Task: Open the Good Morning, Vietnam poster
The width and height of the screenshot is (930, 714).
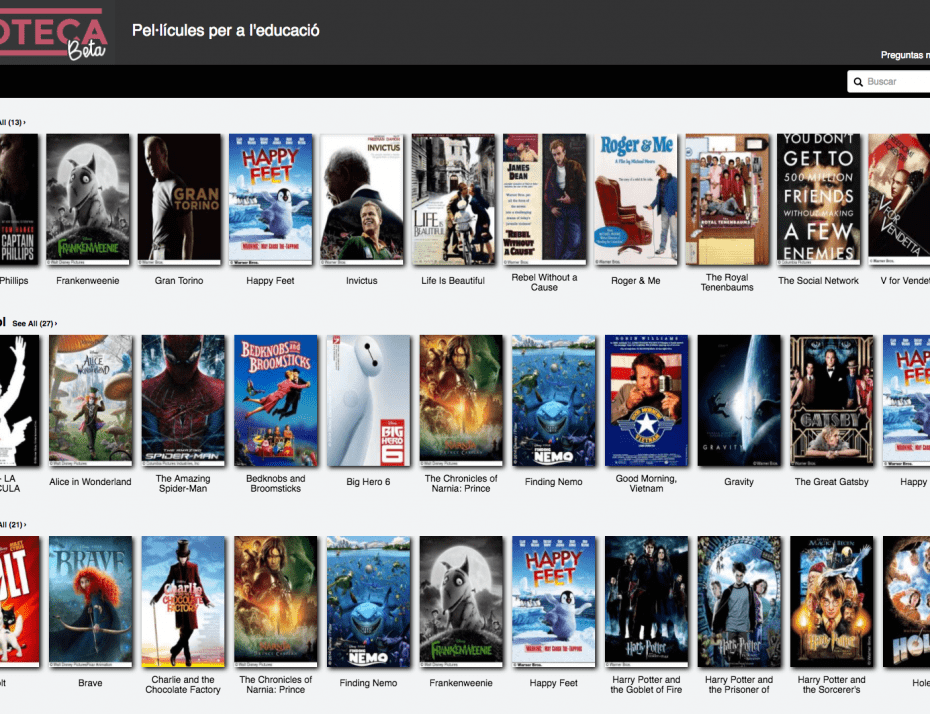Action: (x=646, y=400)
